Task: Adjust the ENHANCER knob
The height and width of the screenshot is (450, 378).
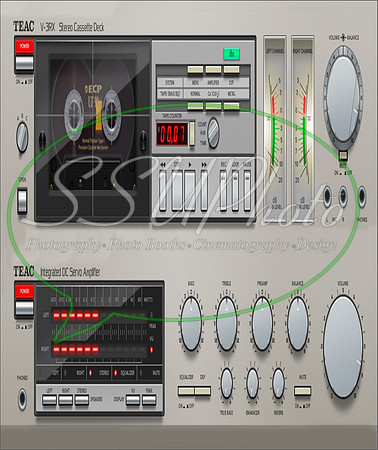Action: (x=252, y=383)
